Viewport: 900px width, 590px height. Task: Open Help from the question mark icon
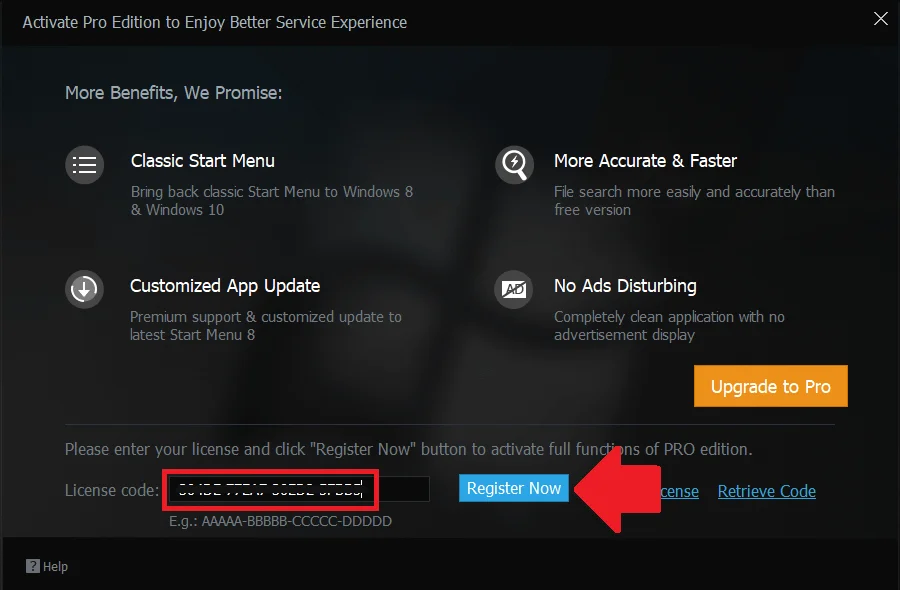pyautogui.click(x=33, y=566)
